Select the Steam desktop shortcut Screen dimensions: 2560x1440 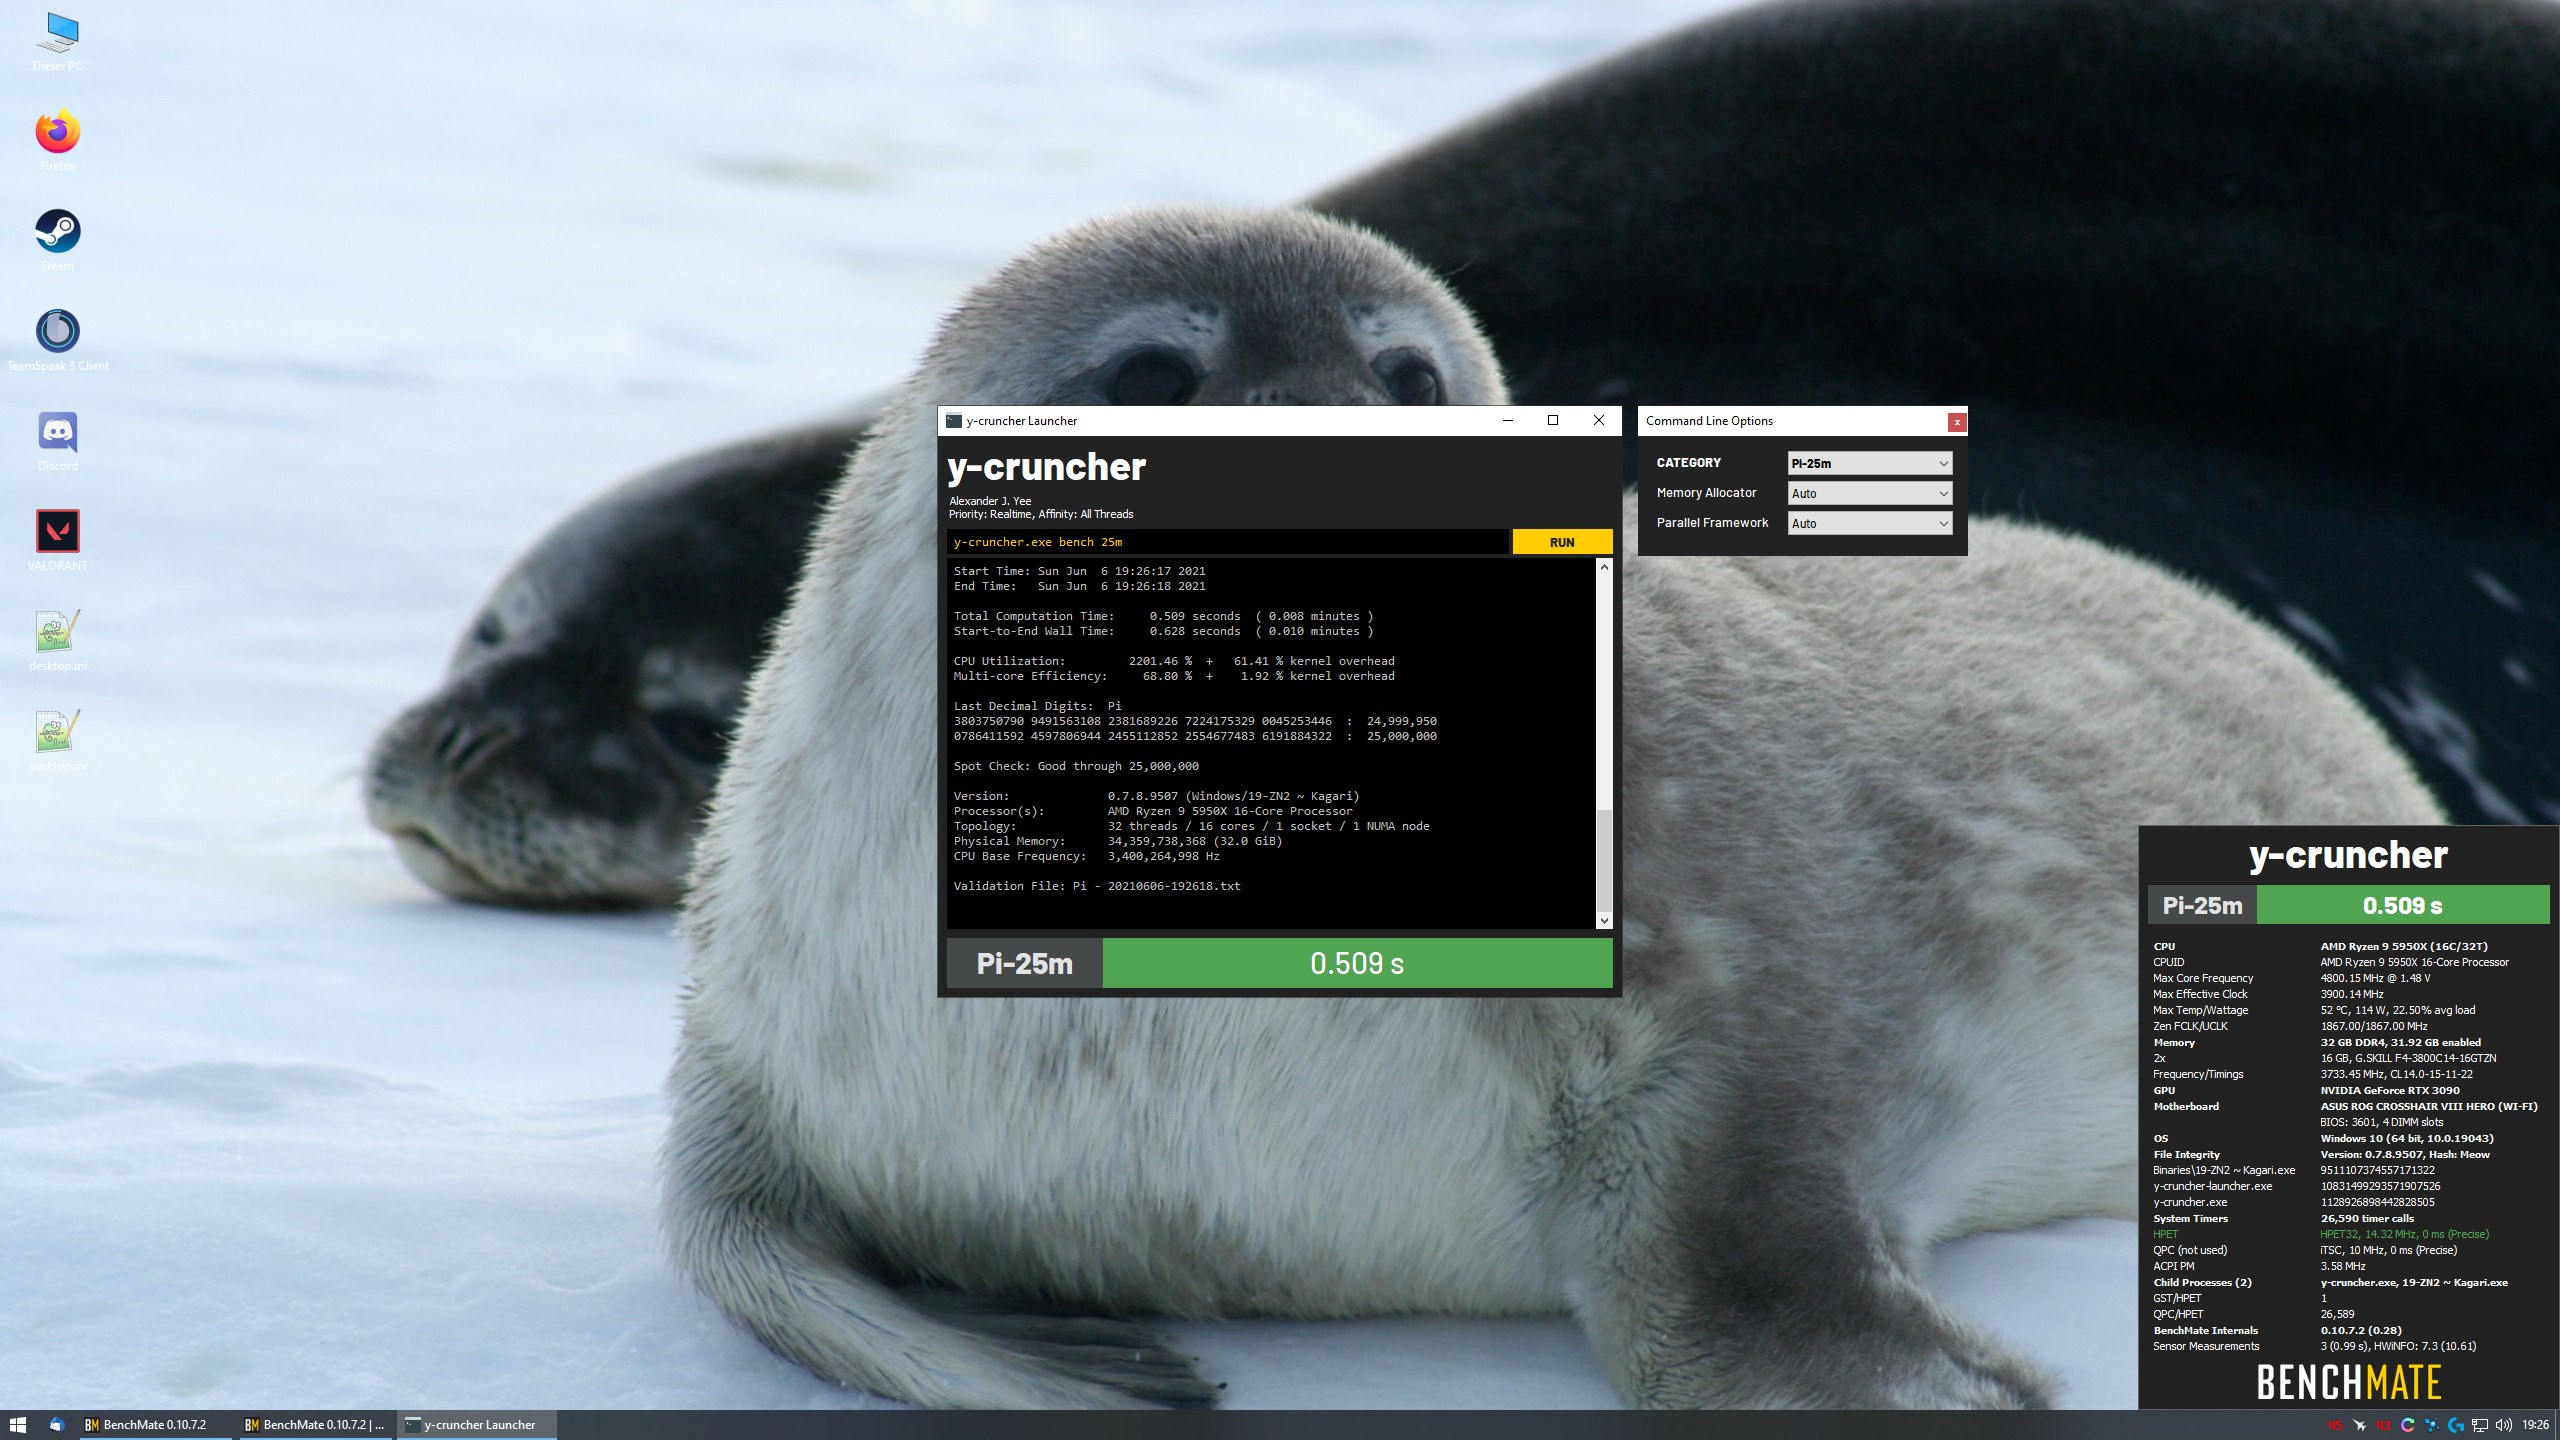pyautogui.click(x=57, y=241)
